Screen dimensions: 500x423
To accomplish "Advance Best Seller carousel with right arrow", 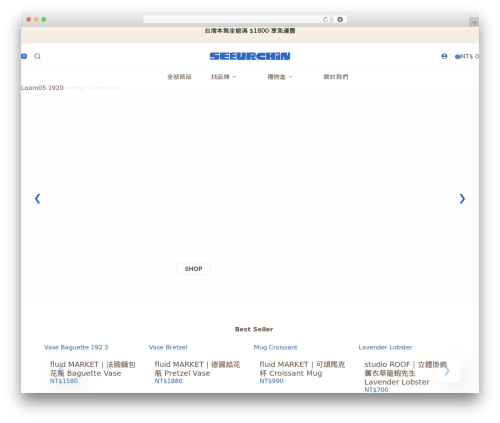I will point(447,370).
